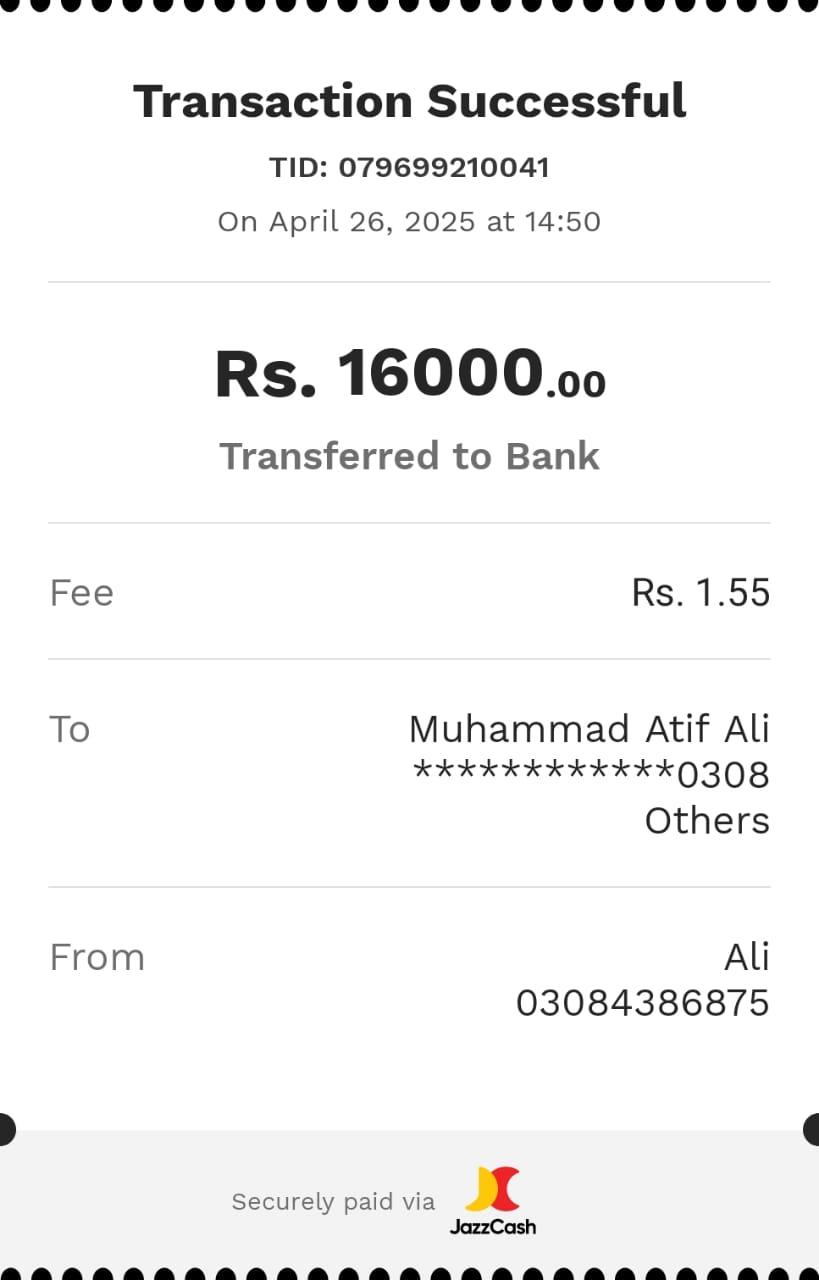Image resolution: width=819 pixels, height=1280 pixels.
Task: Tap the fee value Rs. 1.55
Action: (700, 593)
